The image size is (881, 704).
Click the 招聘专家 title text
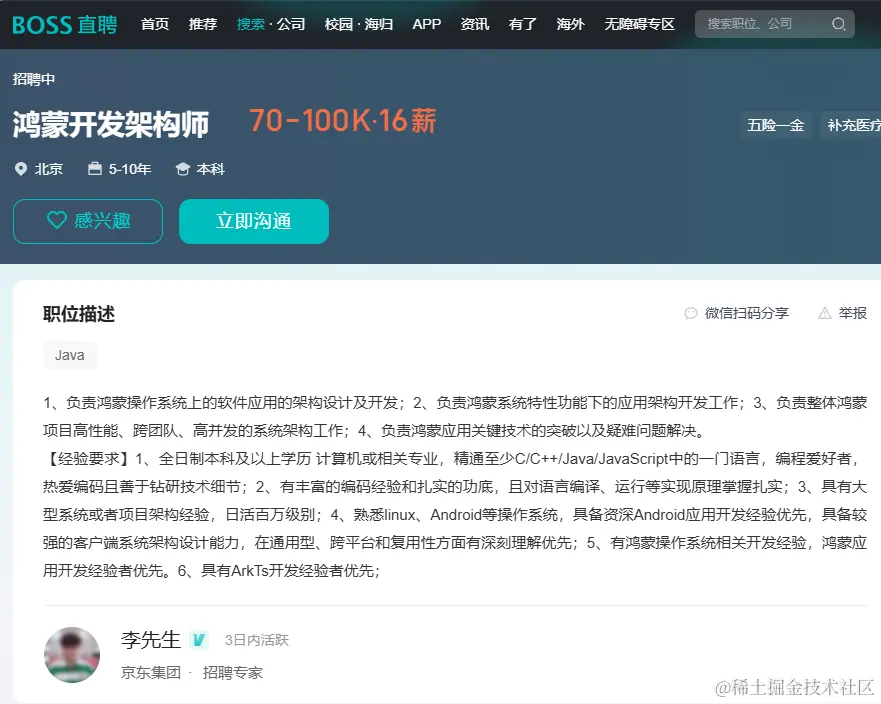[233, 673]
